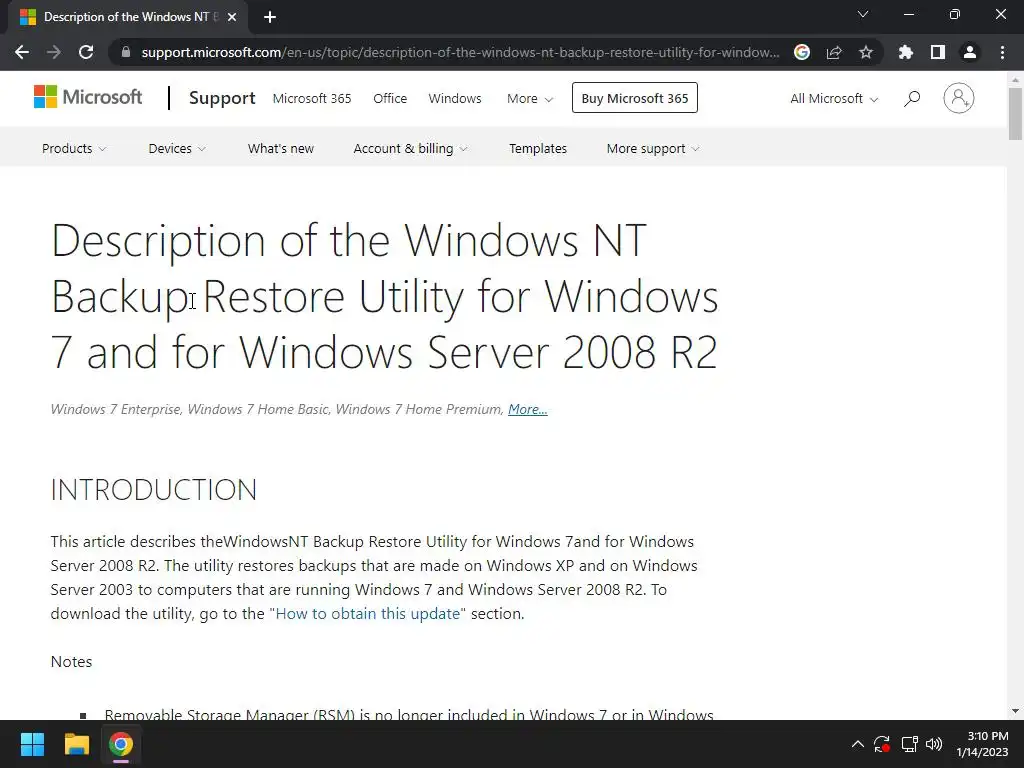Open the Windows Start button
This screenshot has height=768, width=1024.
click(x=32, y=744)
